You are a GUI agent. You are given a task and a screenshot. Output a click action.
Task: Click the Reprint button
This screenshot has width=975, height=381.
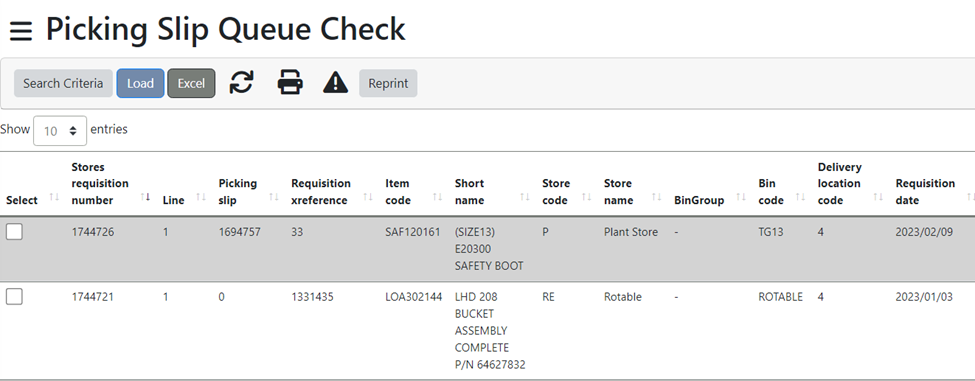tap(388, 83)
